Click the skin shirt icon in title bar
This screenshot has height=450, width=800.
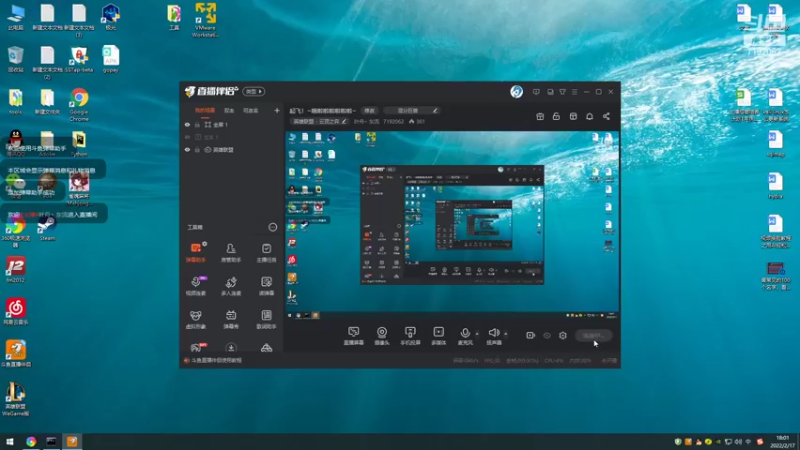coord(562,92)
